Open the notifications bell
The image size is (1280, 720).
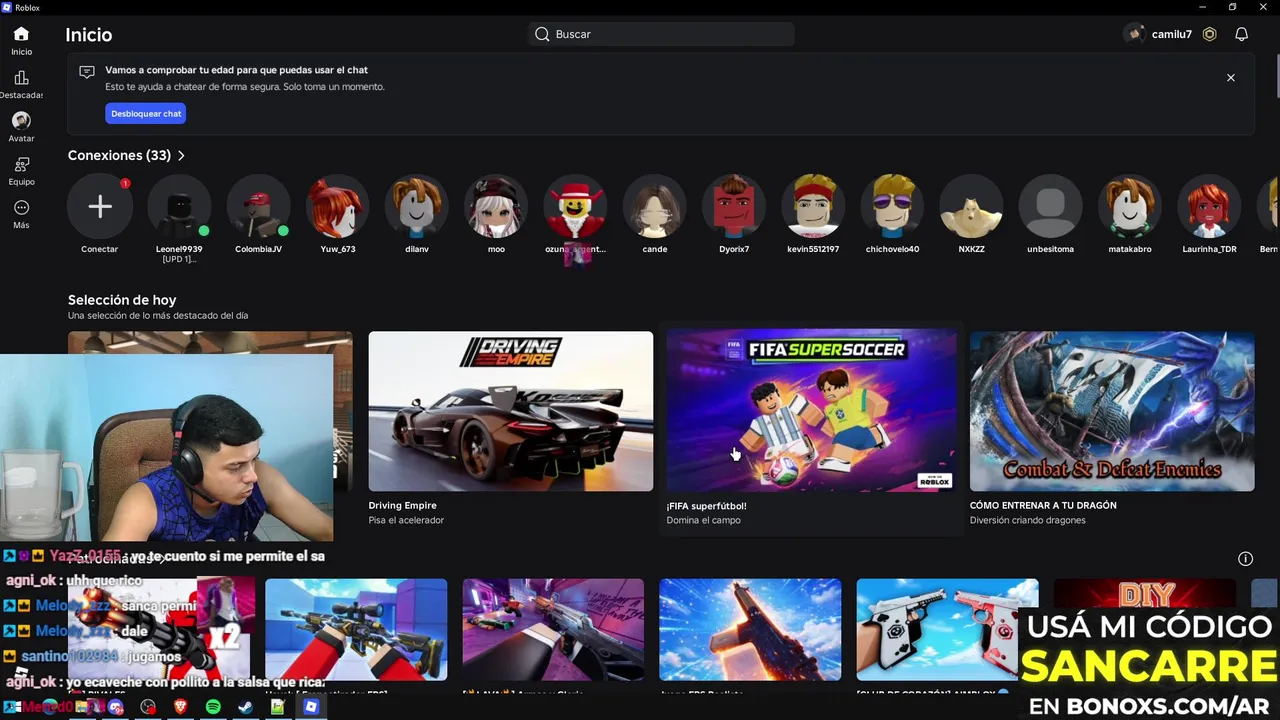(1241, 34)
